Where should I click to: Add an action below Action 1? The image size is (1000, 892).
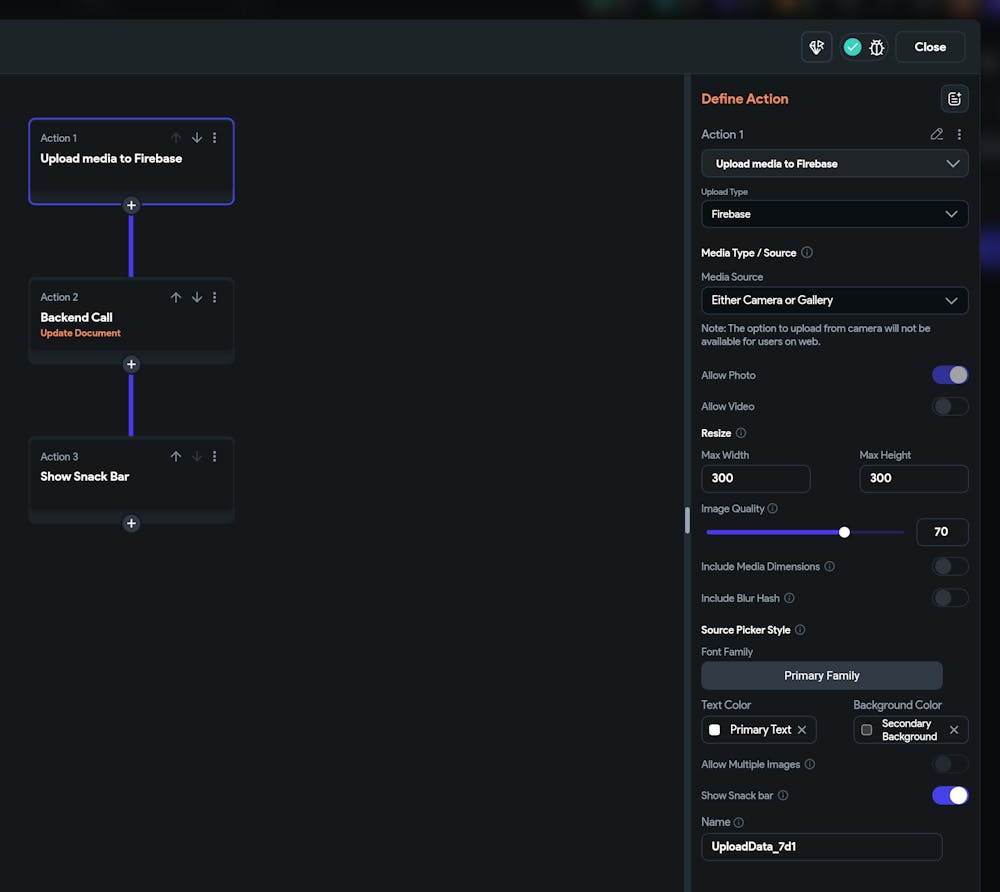click(131, 205)
